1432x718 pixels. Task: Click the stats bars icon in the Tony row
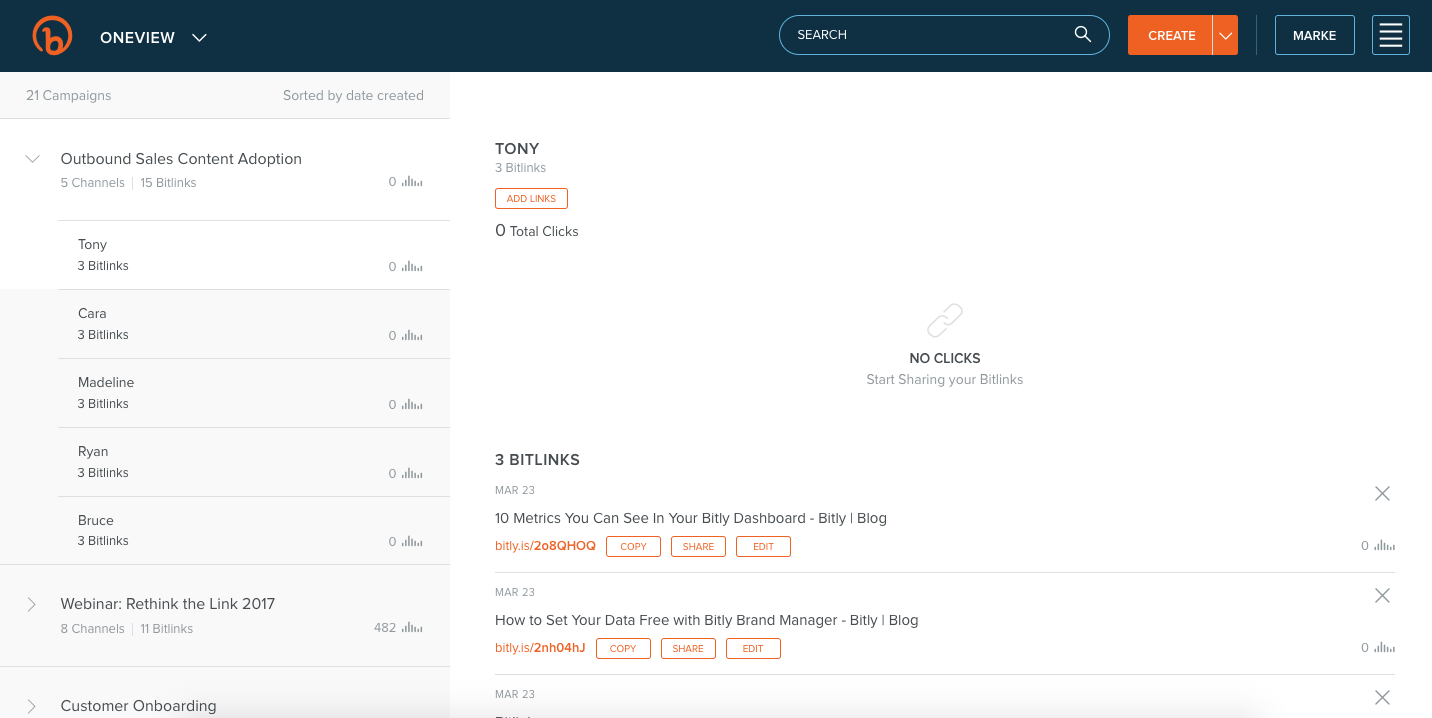point(412,267)
